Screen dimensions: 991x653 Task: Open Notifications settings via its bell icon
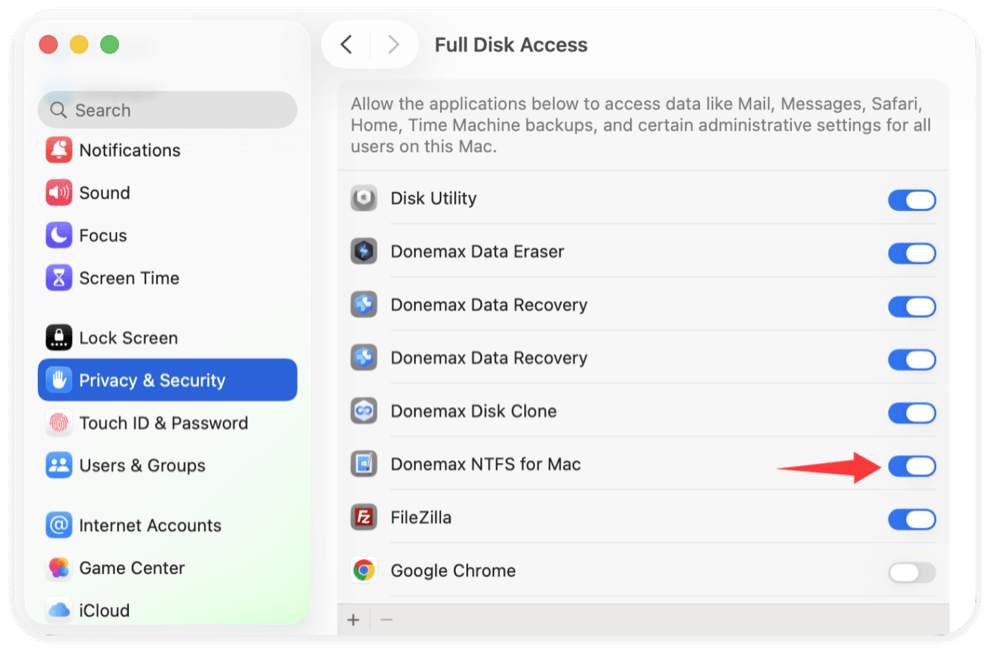tap(58, 150)
